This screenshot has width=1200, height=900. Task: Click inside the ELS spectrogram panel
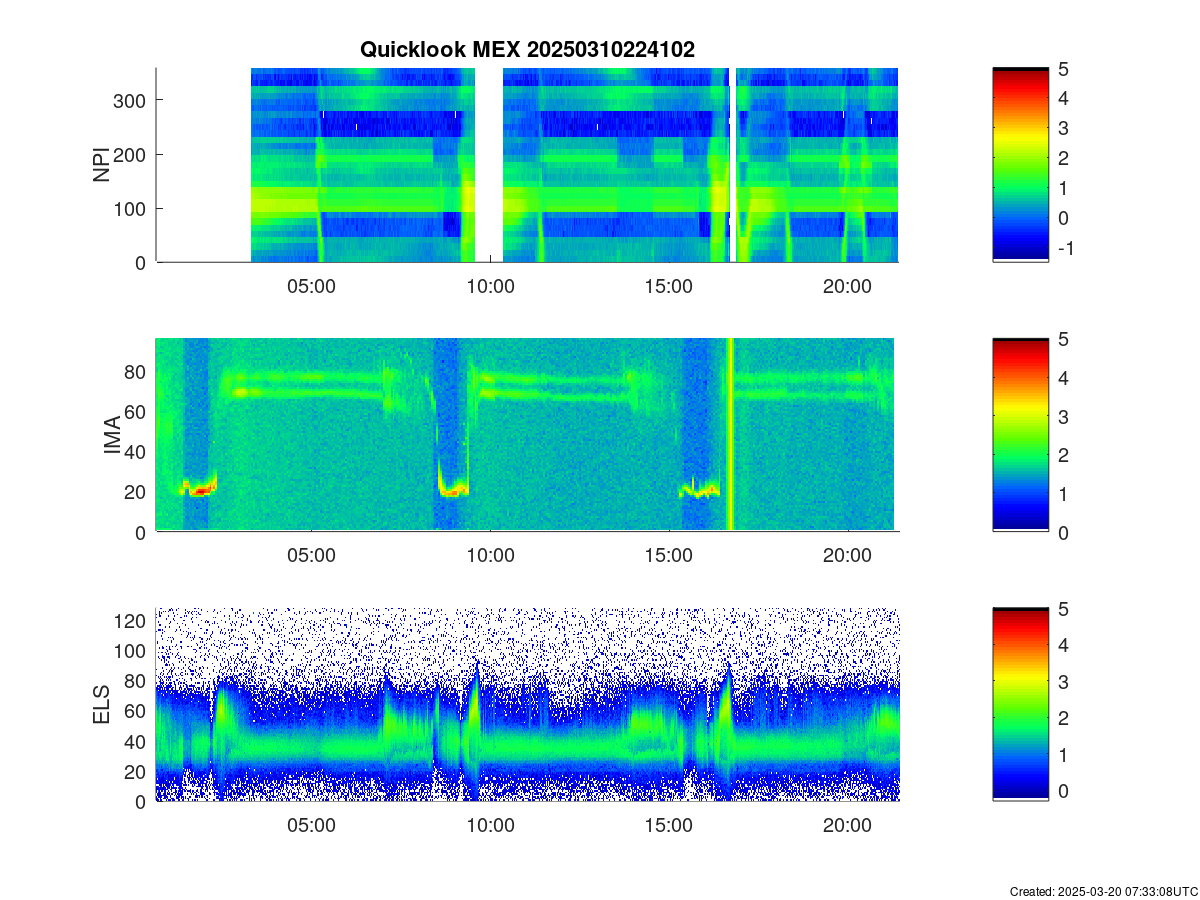[527, 704]
